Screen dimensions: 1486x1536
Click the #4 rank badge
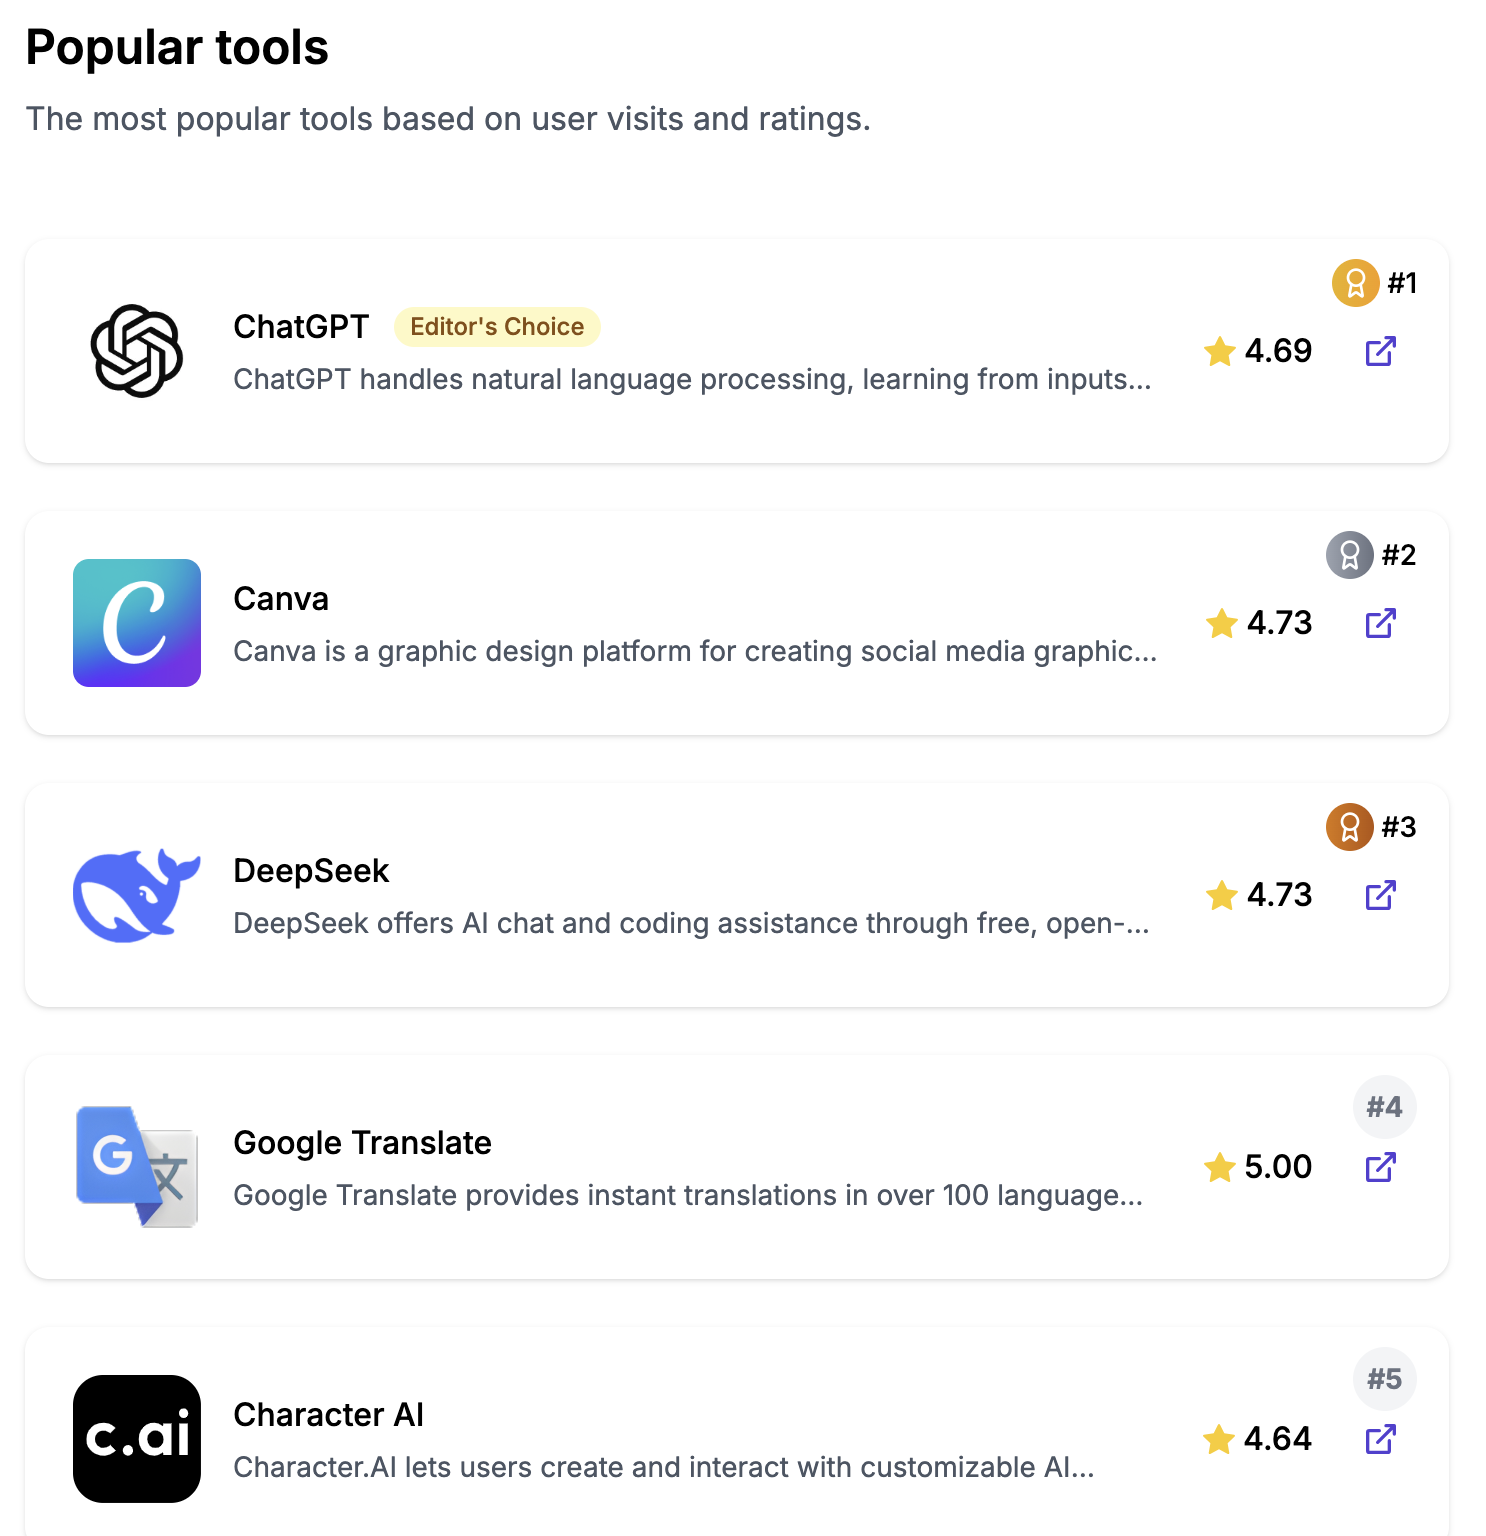pos(1384,1107)
